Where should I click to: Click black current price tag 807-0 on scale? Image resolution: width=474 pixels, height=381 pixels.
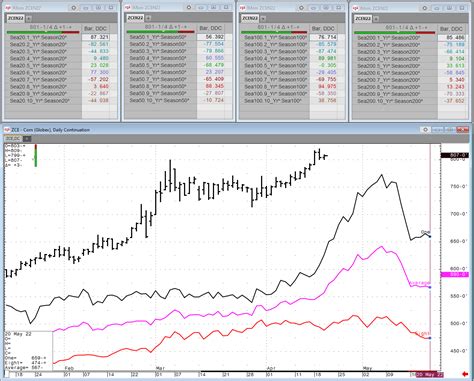tap(454, 155)
